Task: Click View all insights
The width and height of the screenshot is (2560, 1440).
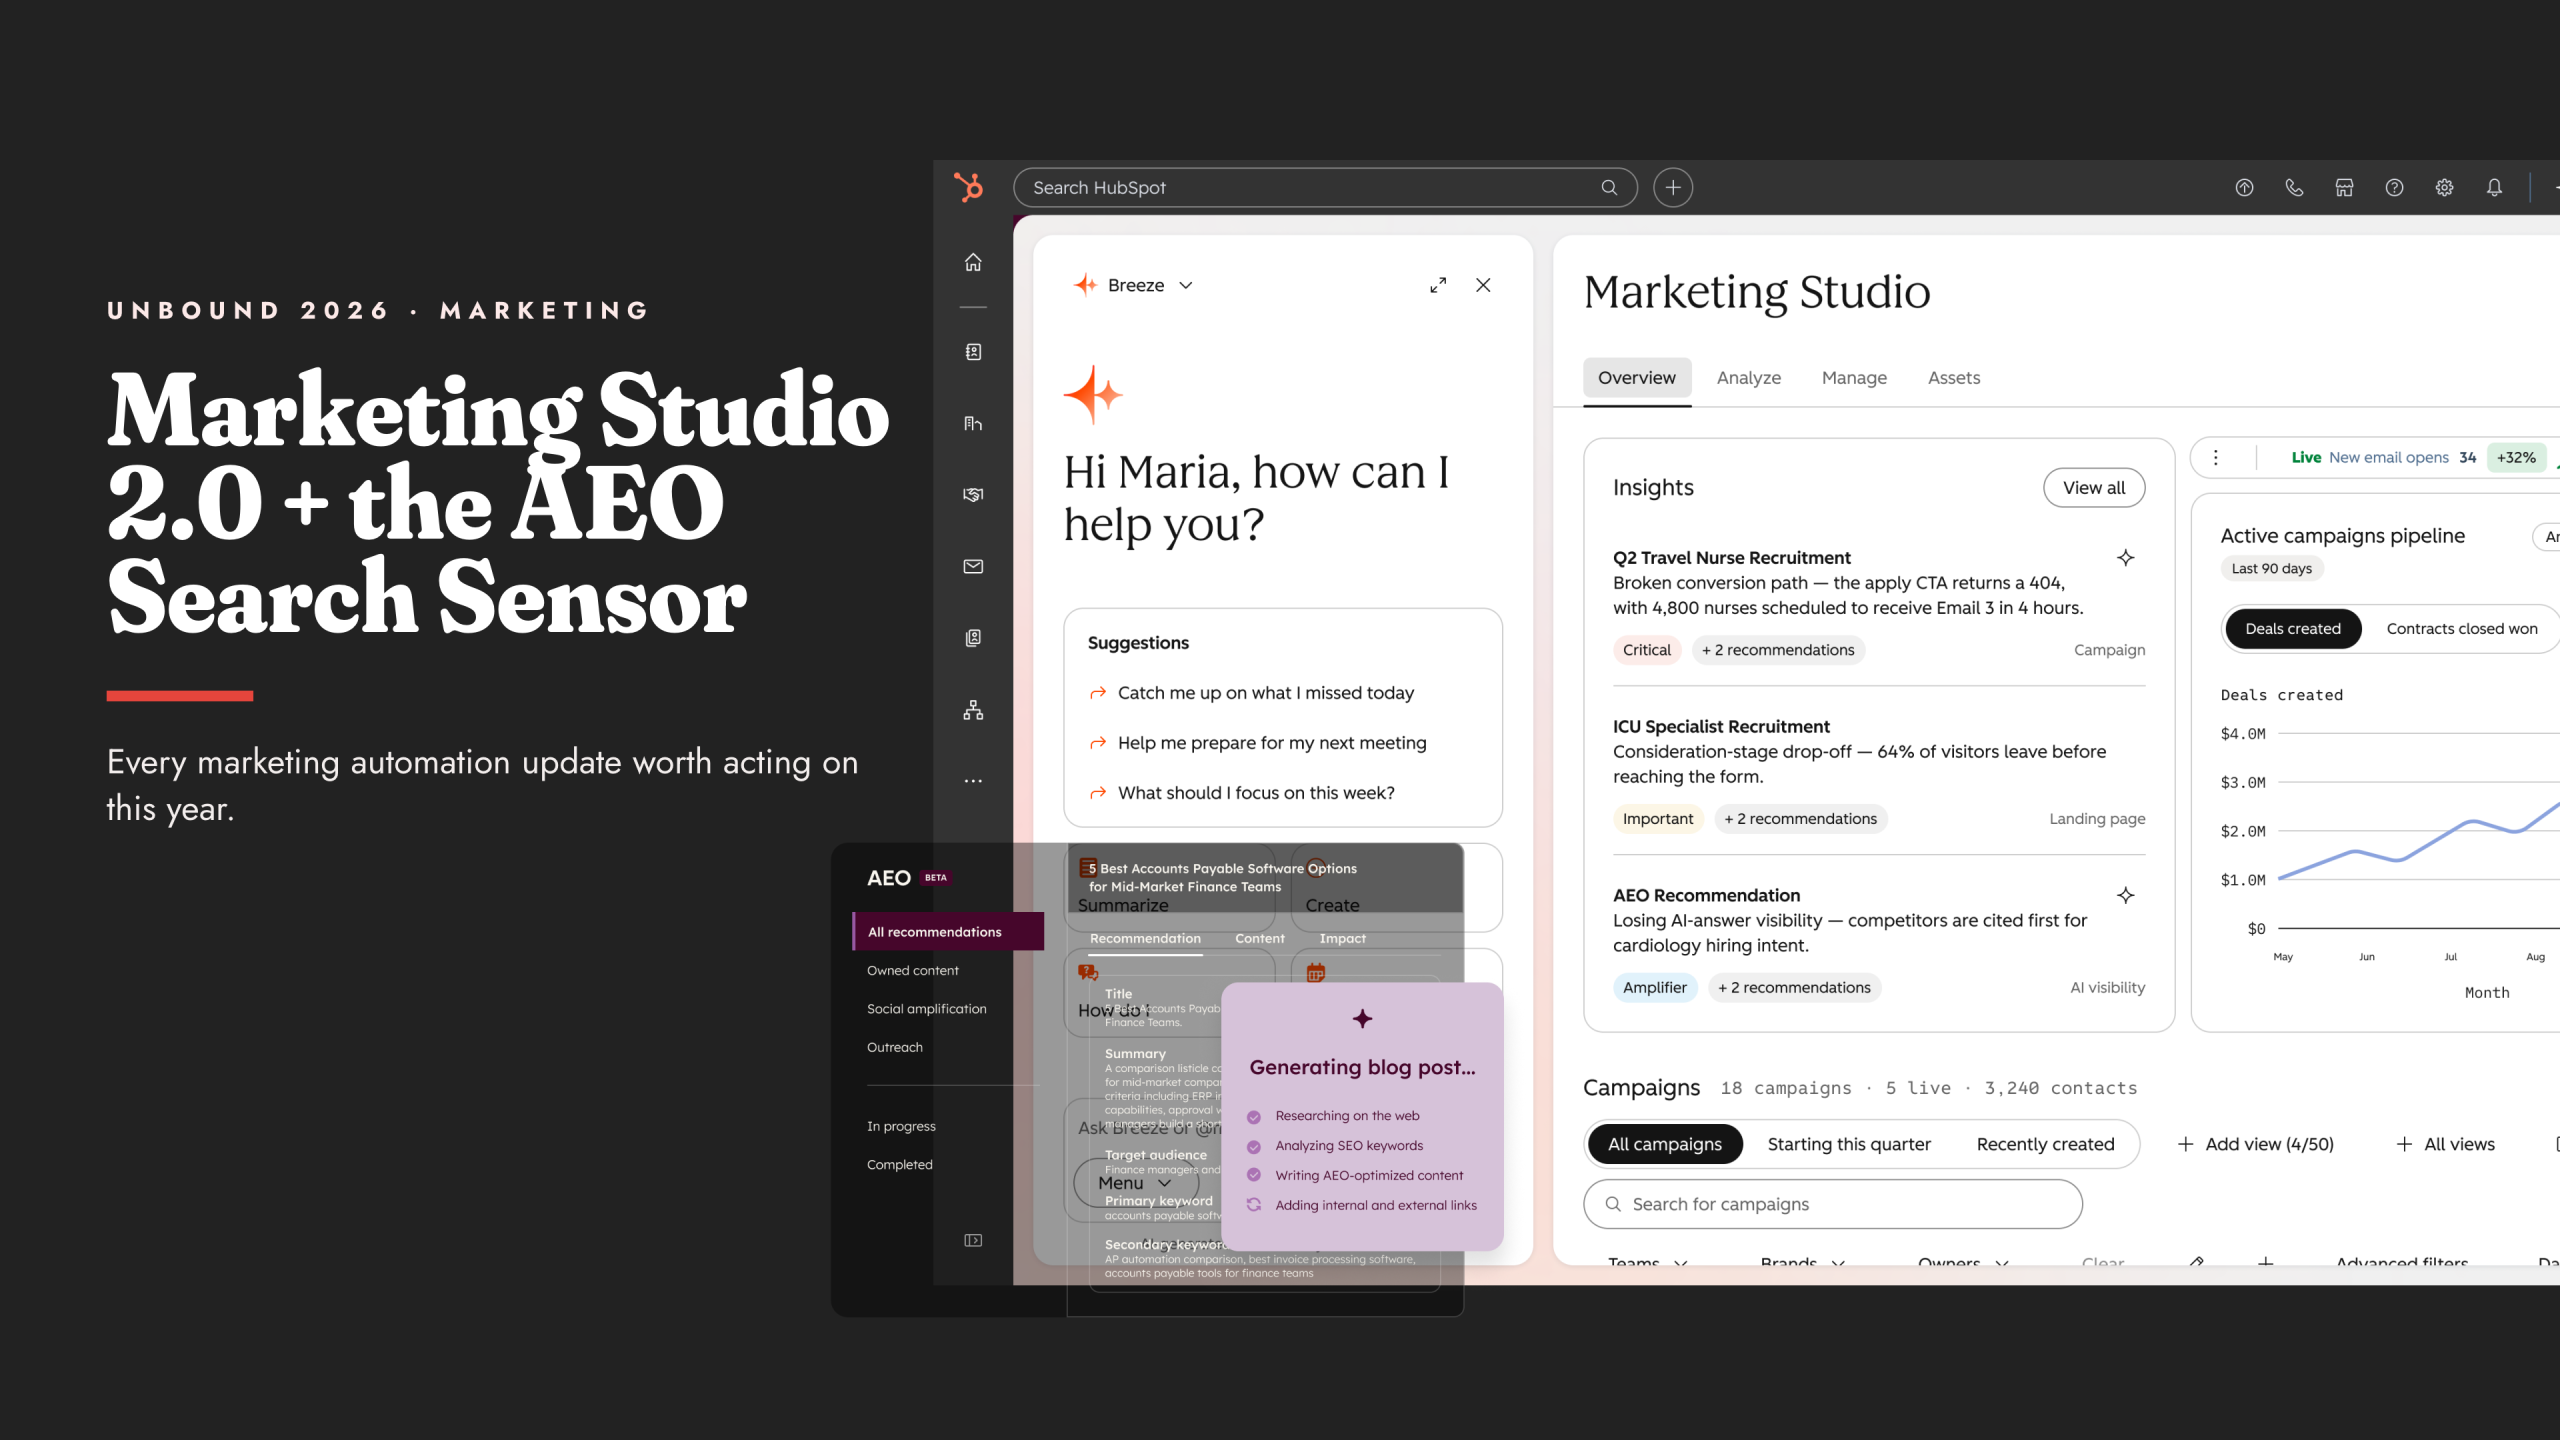Action: tap(2094, 488)
